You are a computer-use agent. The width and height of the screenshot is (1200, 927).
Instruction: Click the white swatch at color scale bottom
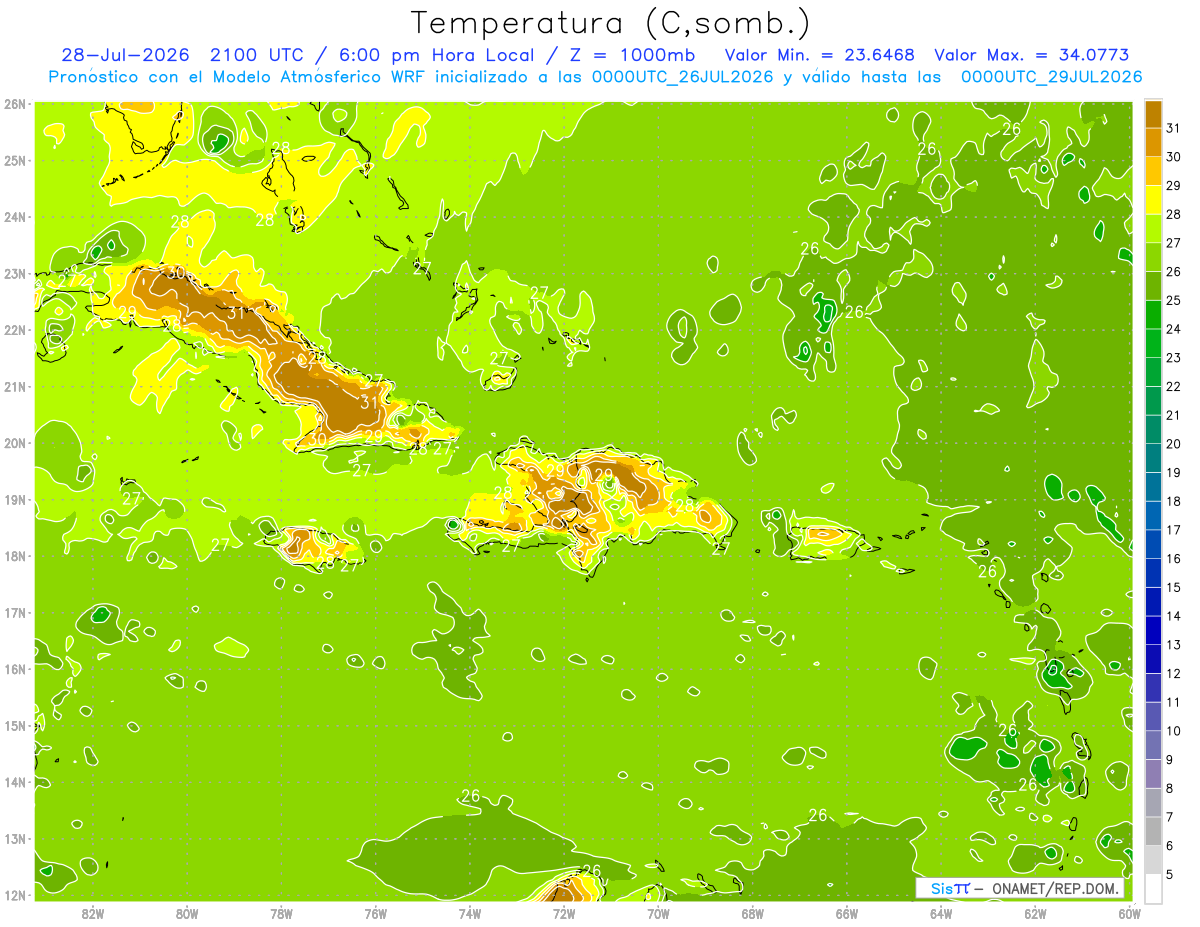pos(1153,889)
